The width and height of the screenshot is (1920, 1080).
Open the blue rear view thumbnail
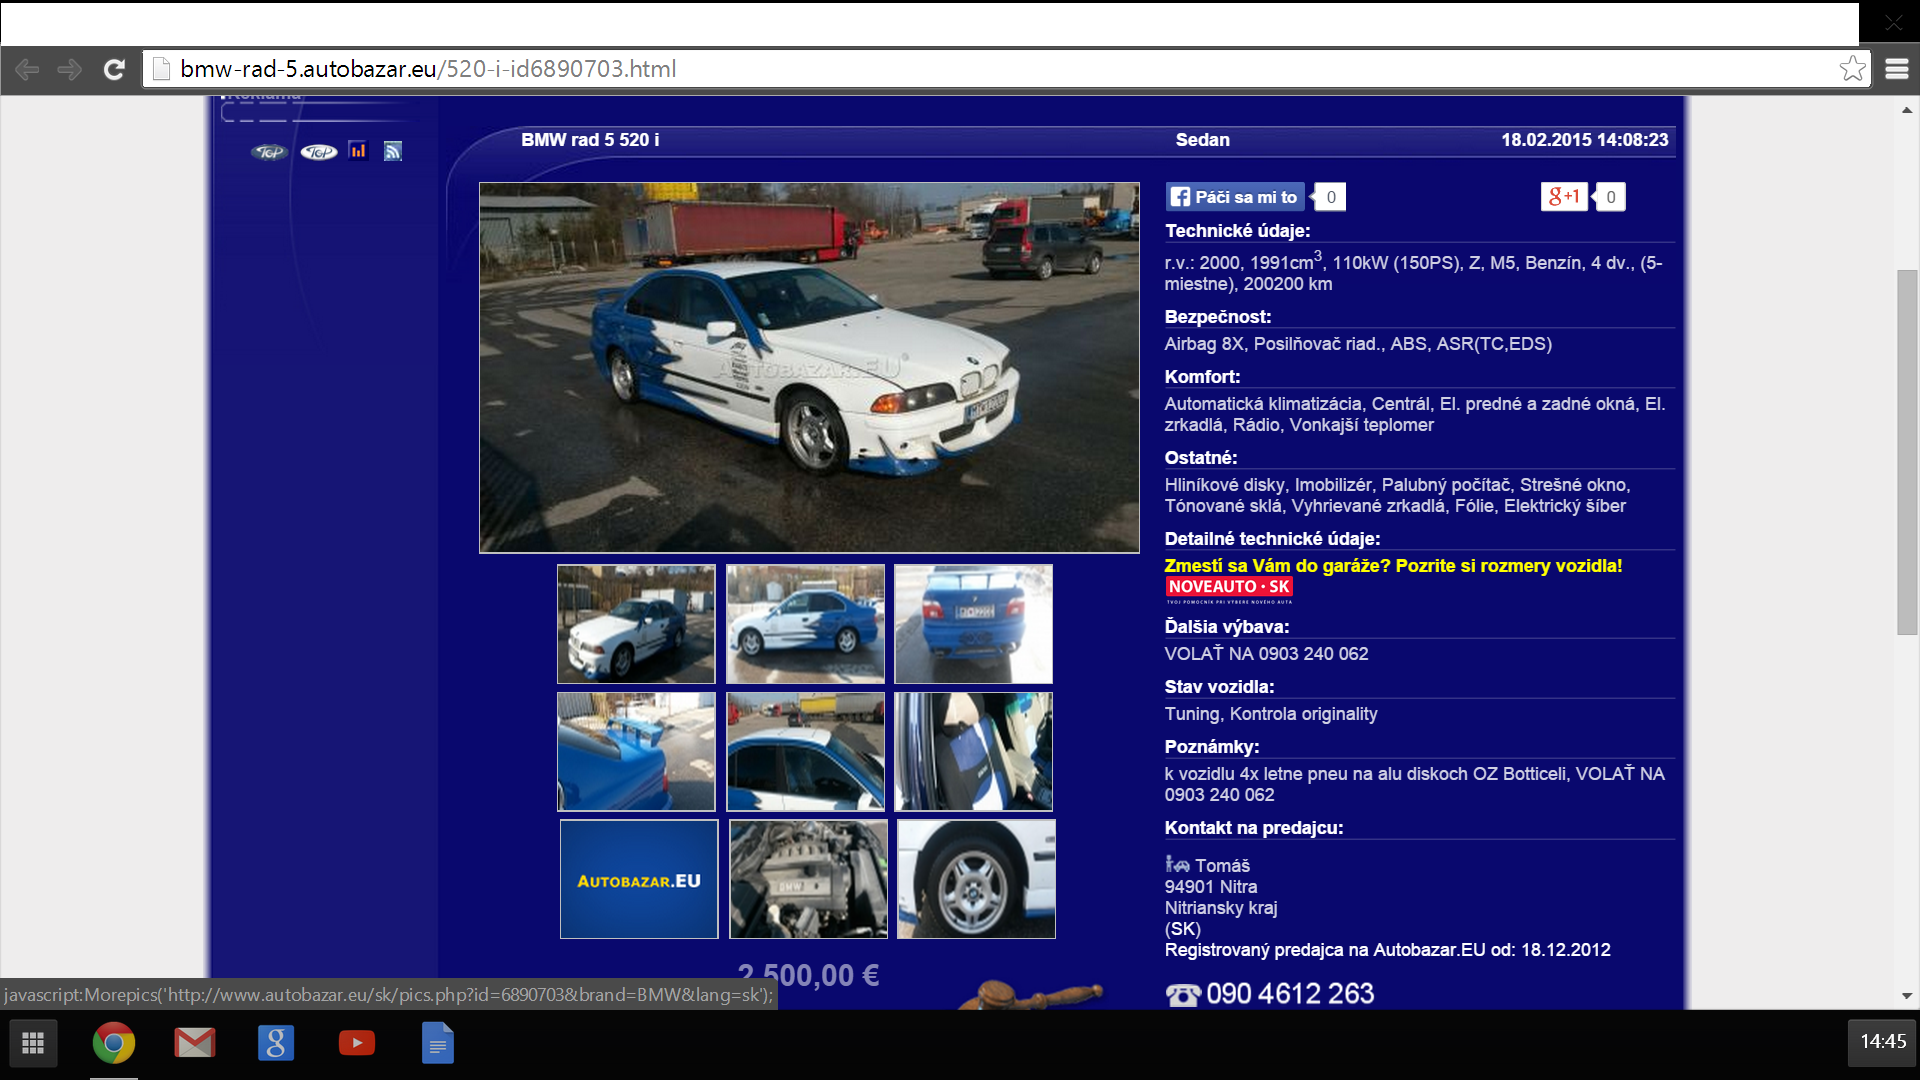pos(973,624)
